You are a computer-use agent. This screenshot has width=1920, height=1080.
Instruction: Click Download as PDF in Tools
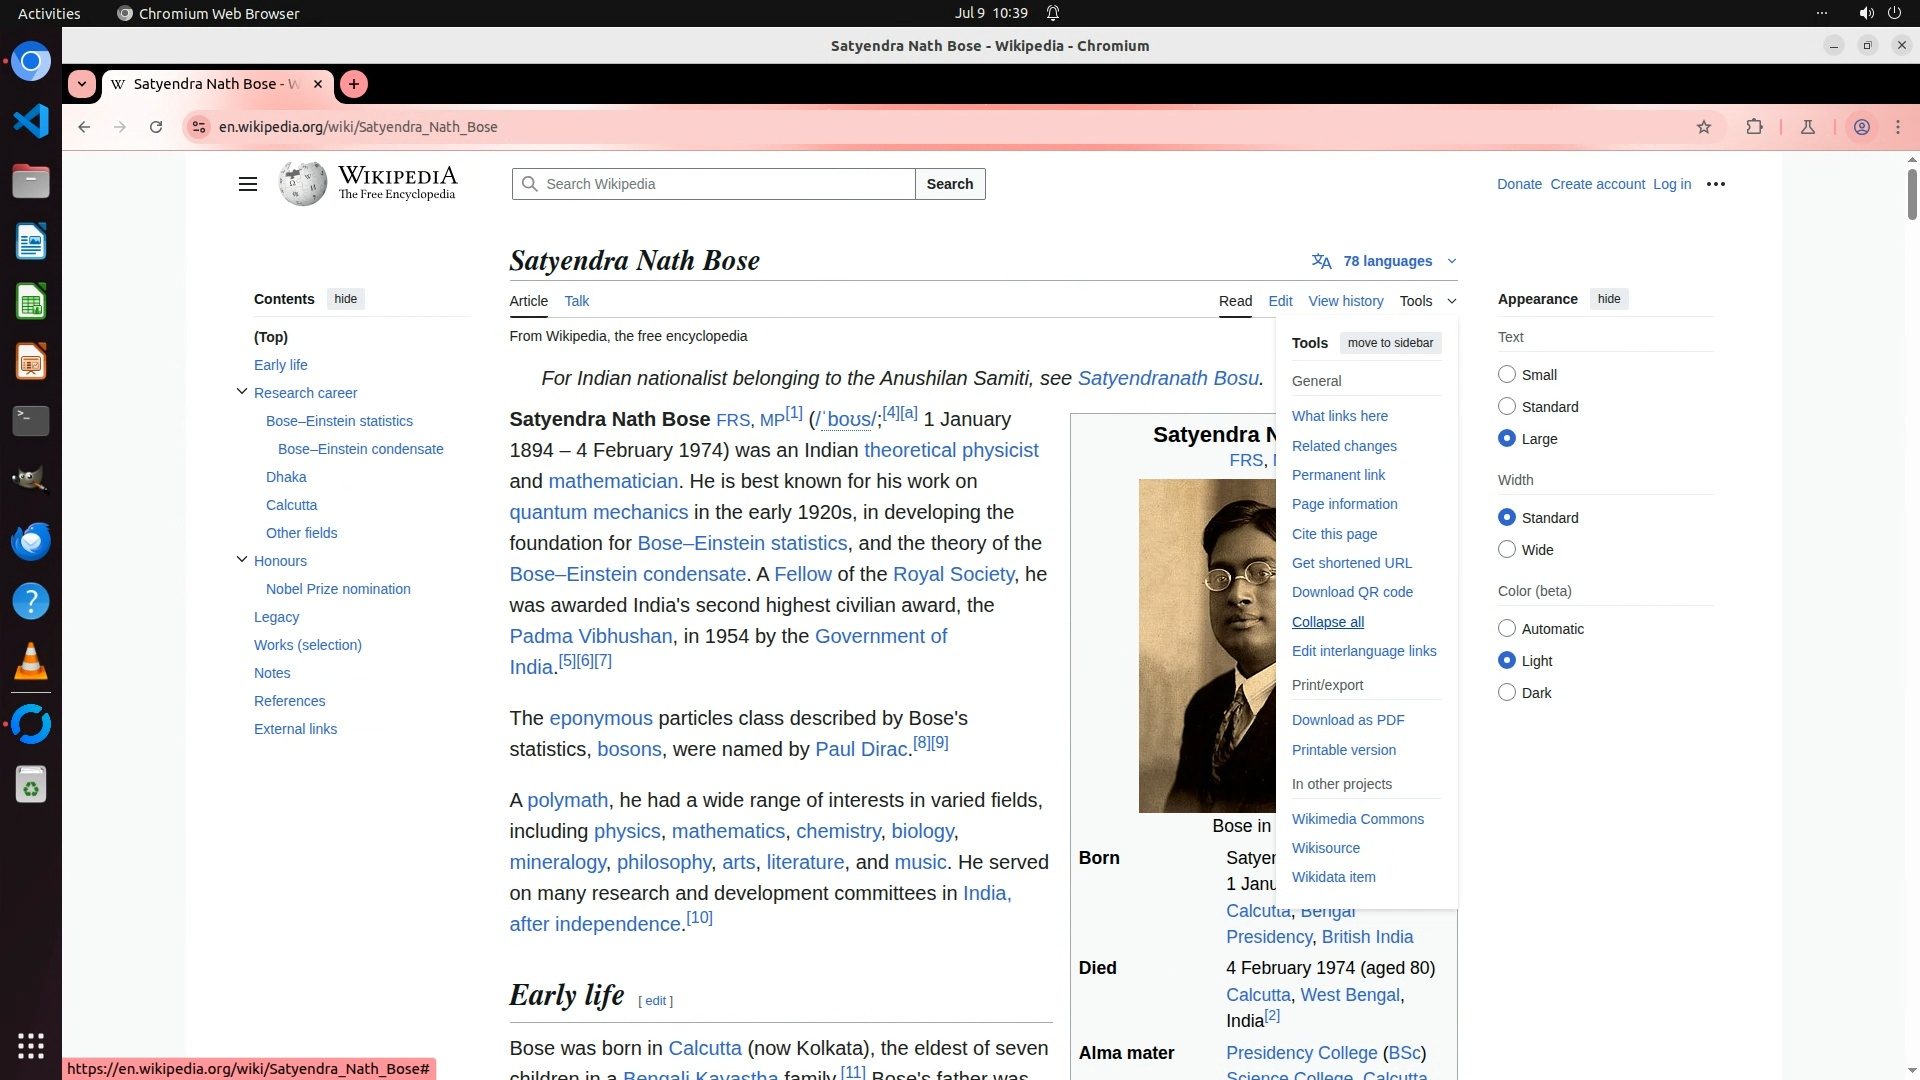[1347, 720]
